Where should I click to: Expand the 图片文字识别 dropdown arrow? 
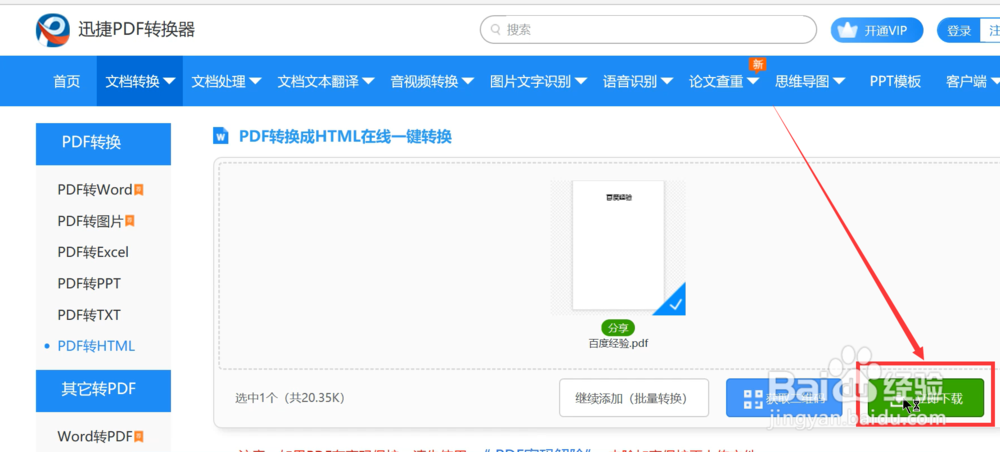pos(581,81)
